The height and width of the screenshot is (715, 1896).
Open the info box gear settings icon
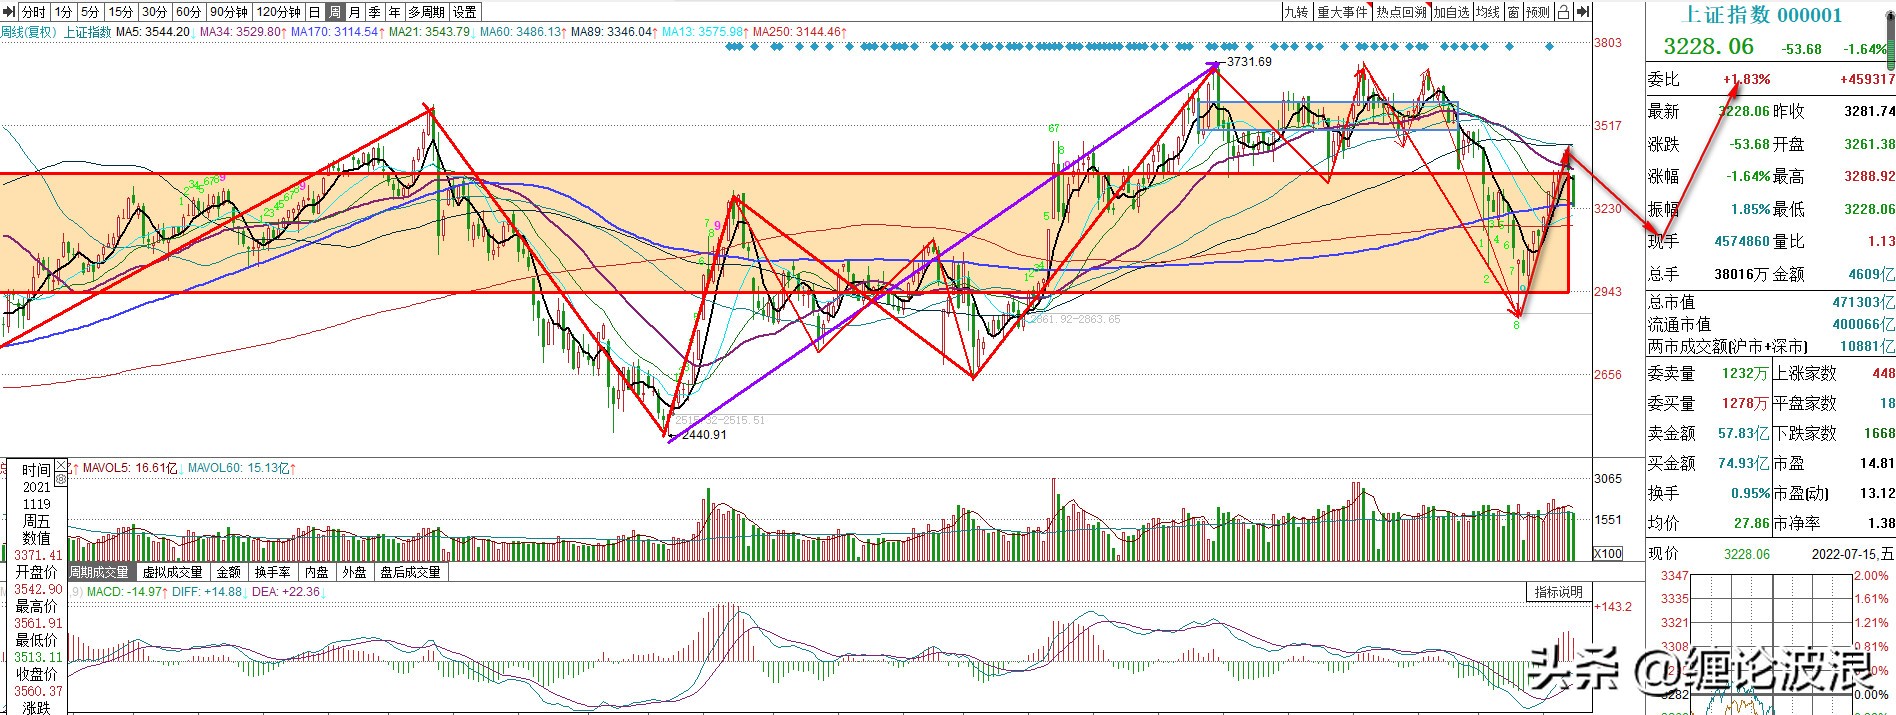point(60,480)
